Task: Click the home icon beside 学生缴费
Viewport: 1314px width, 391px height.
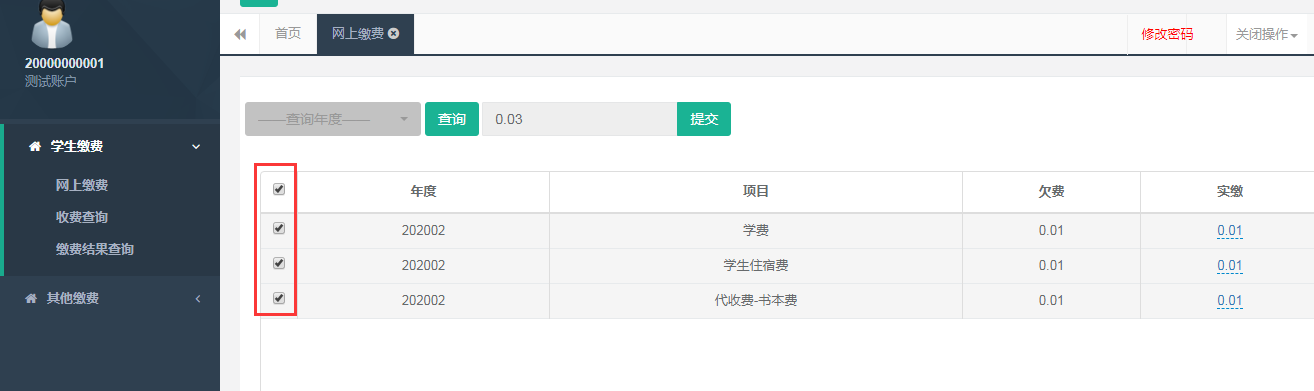Action: point(35,147)
